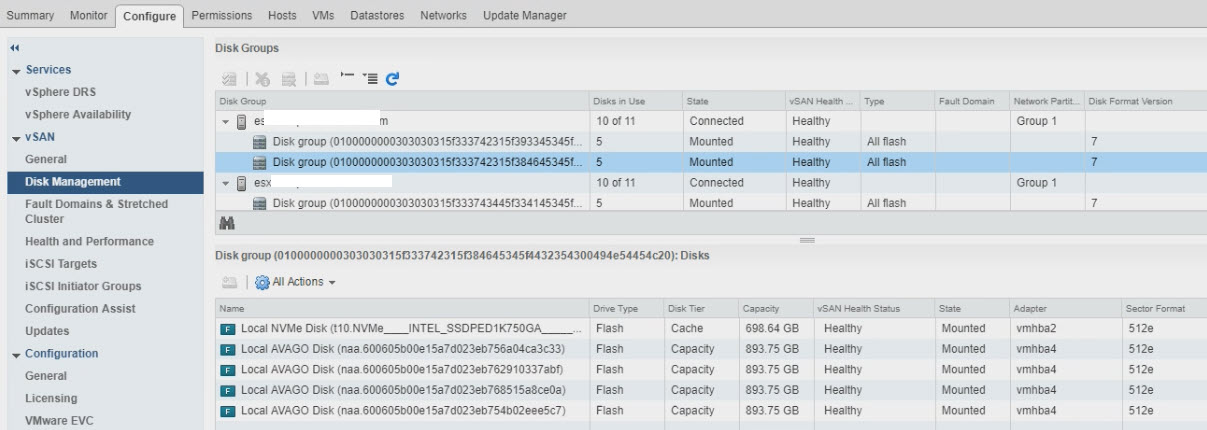1207x430 pixels.
Task: Open the Update Manager tab
Action: click(524, 16)
